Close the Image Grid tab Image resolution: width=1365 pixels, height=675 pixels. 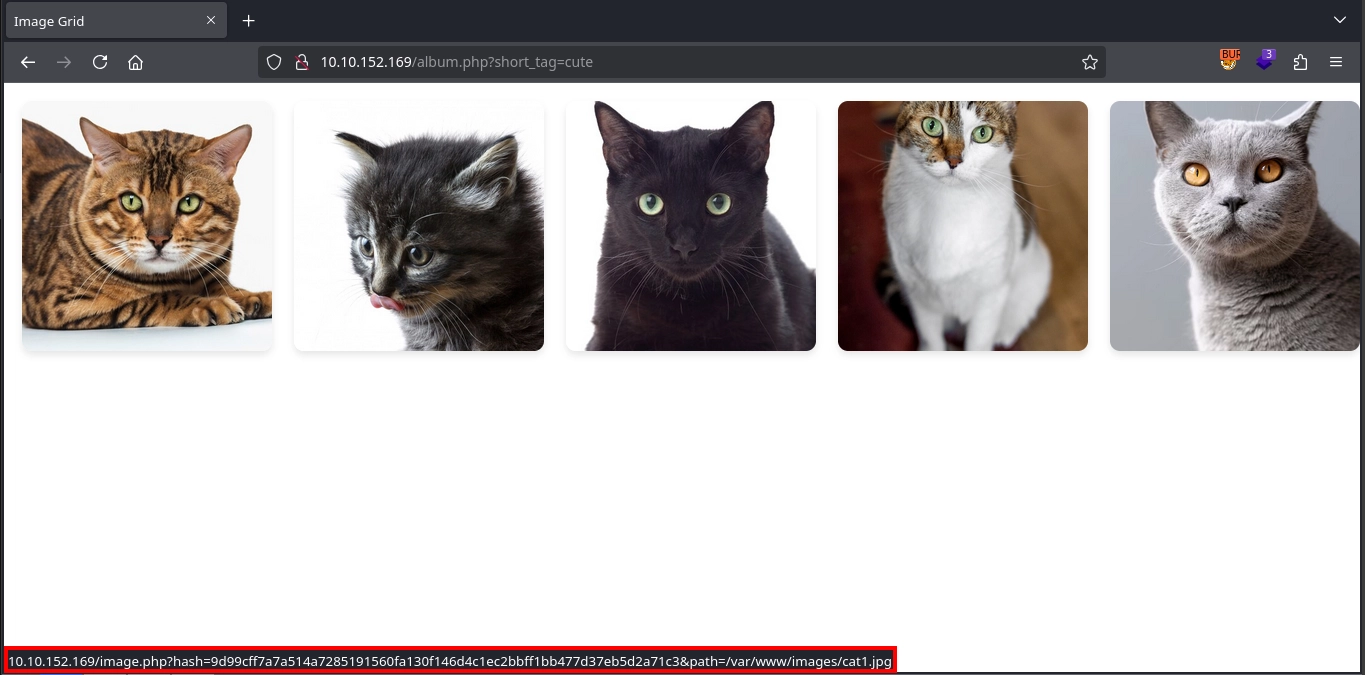(211, 21)
